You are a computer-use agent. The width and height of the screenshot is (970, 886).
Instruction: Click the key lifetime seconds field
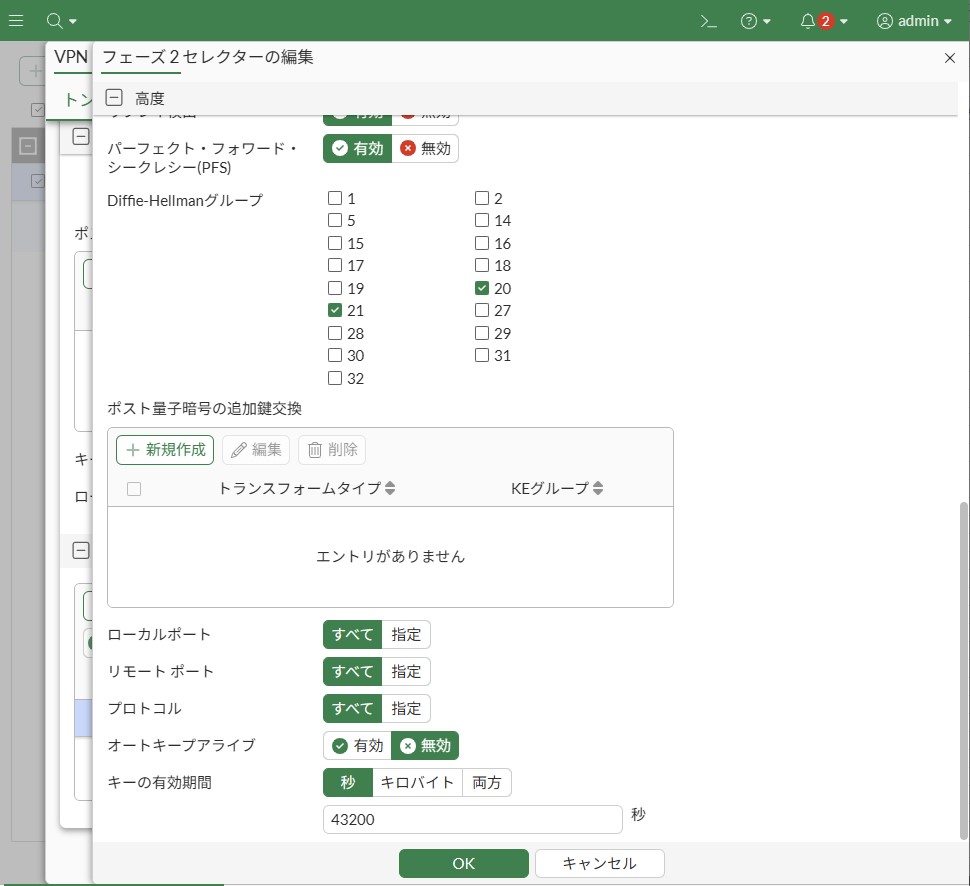tap(472, 820)
